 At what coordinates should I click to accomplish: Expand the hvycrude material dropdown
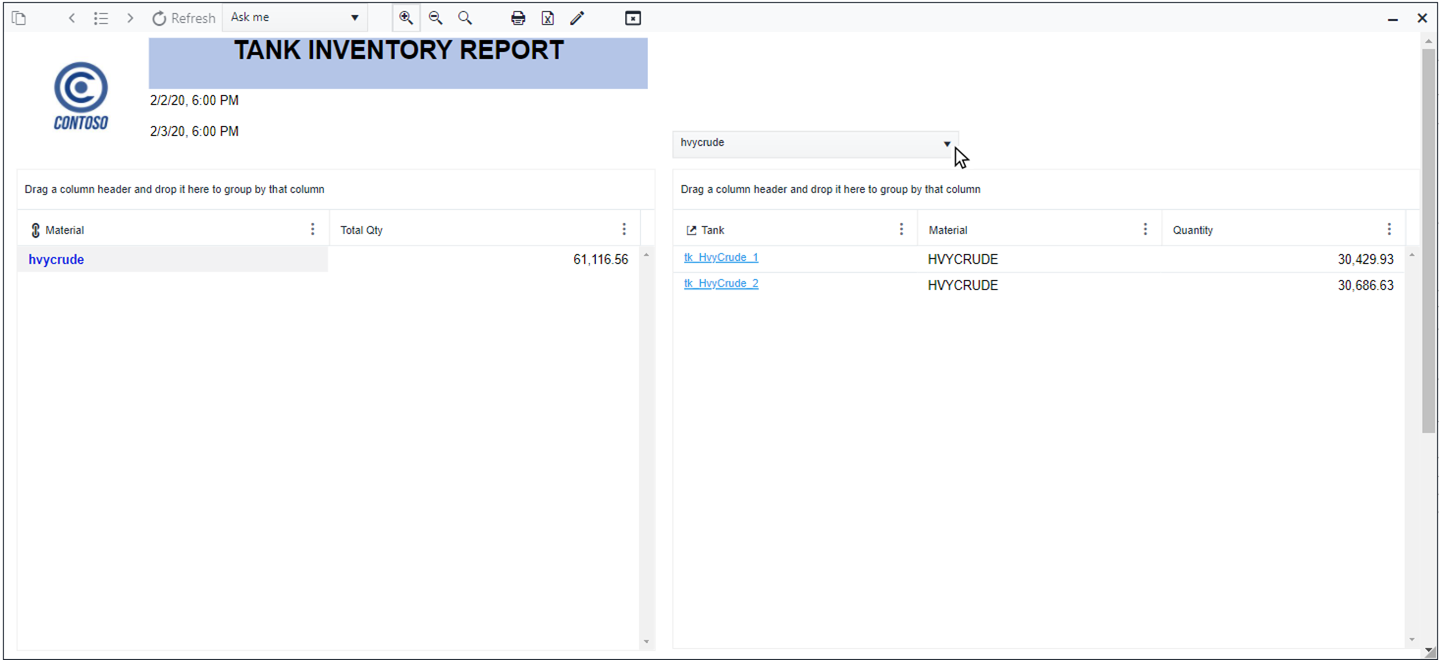(x=946, y=144)
